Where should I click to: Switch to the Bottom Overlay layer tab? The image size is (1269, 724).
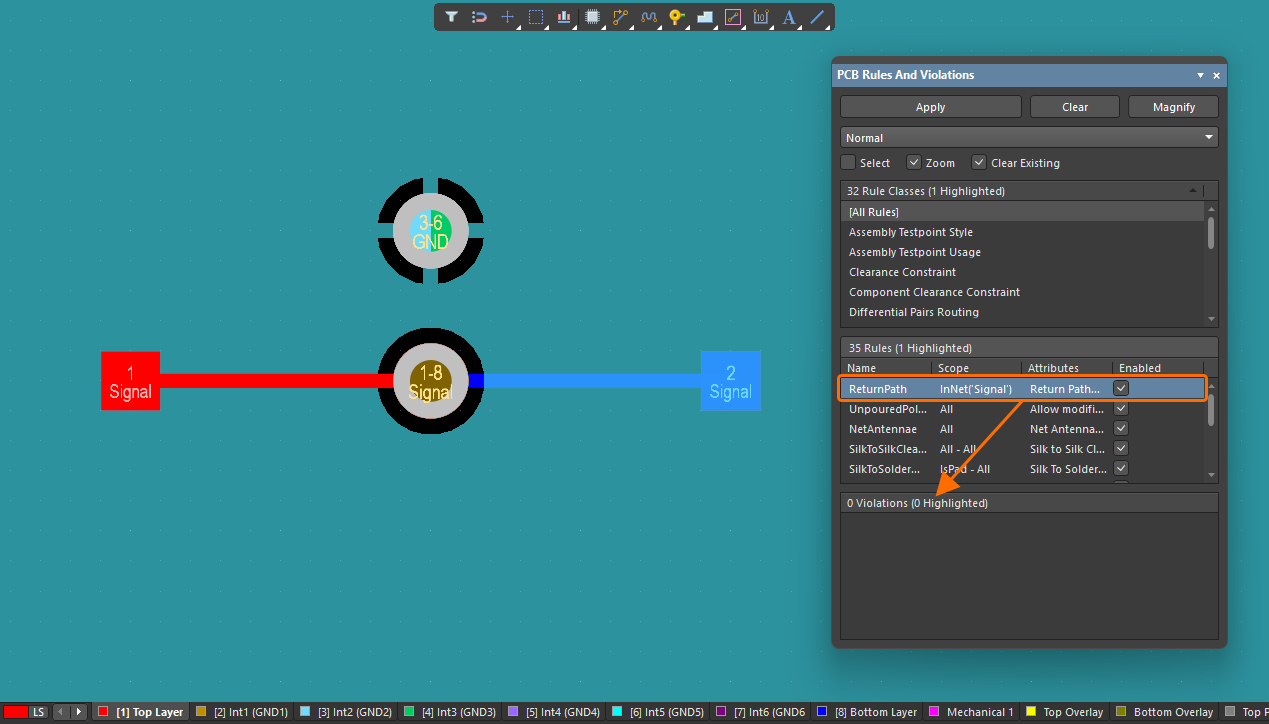click(x=1165, y=712)
